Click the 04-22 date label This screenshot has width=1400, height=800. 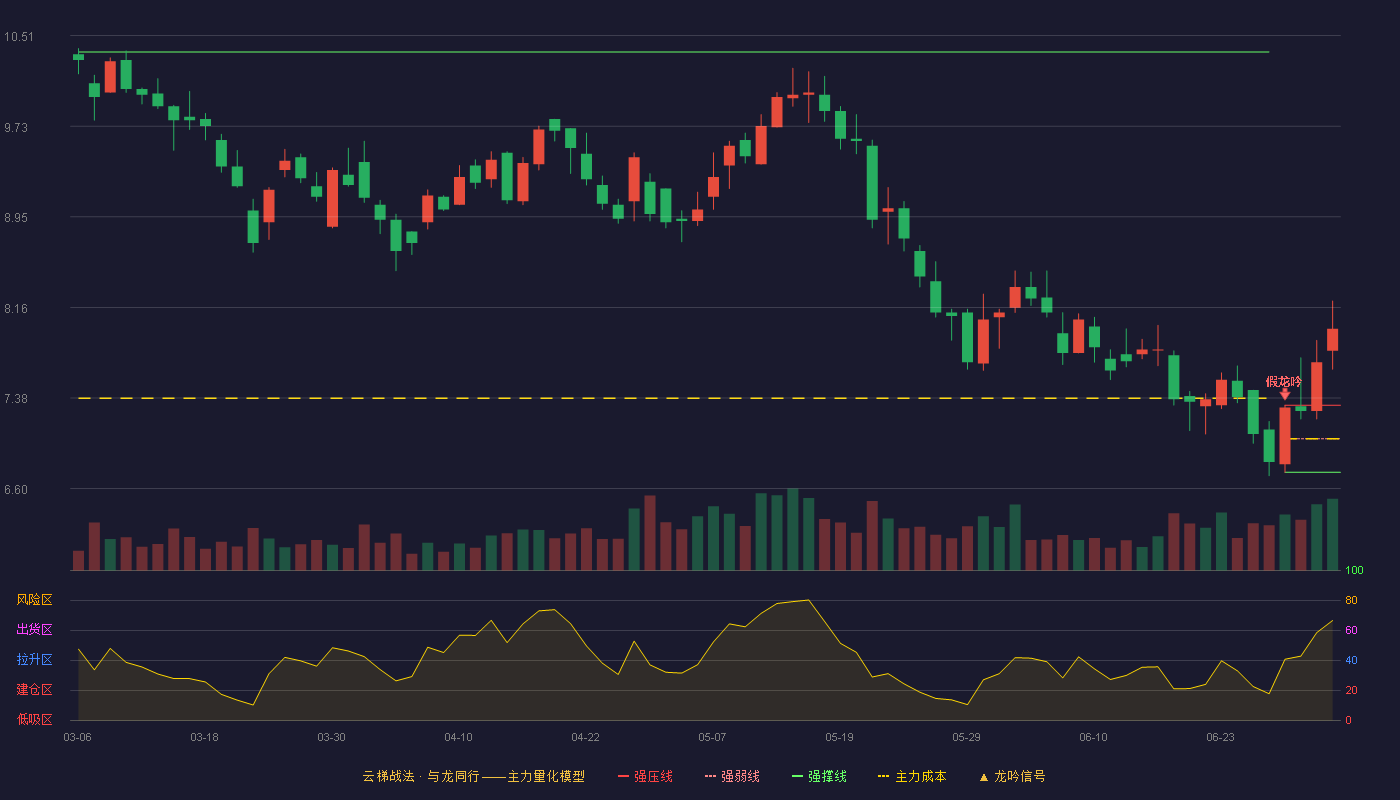click(585, 737)
